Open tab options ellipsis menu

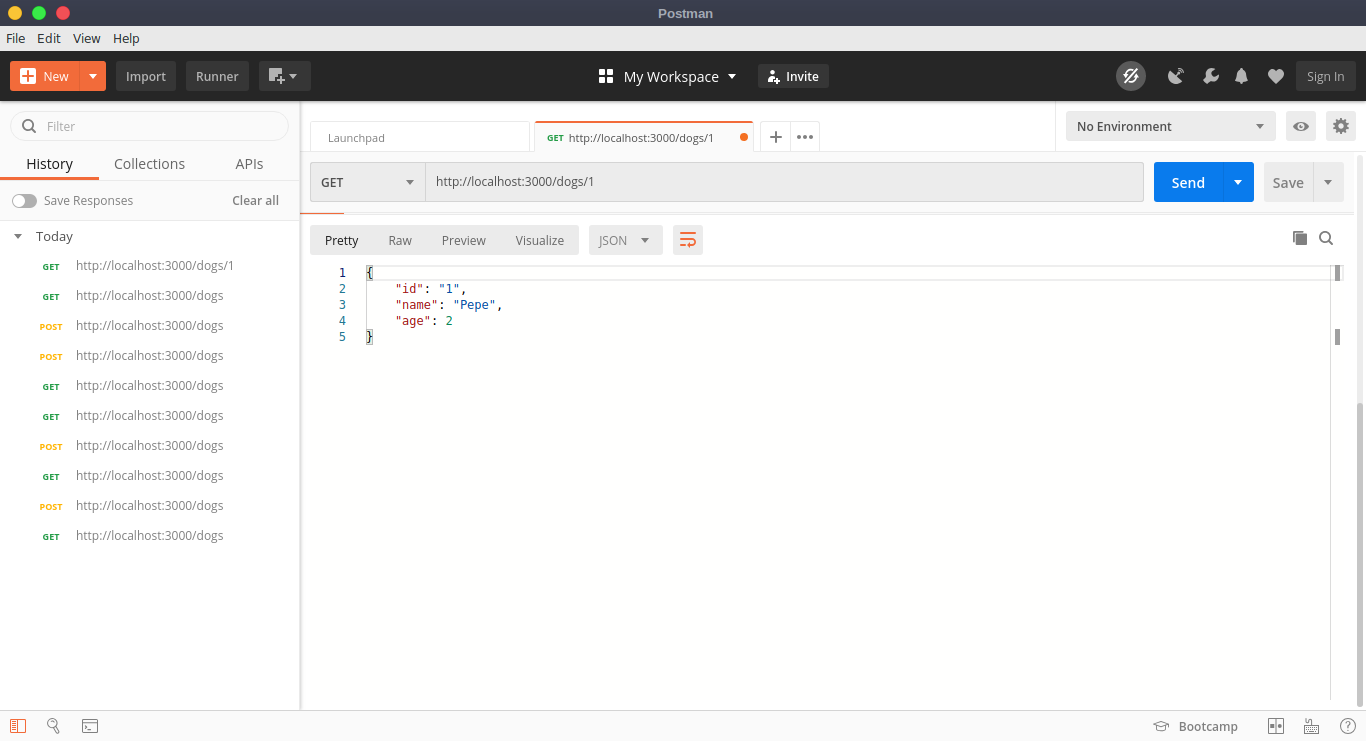pos(805,137)
